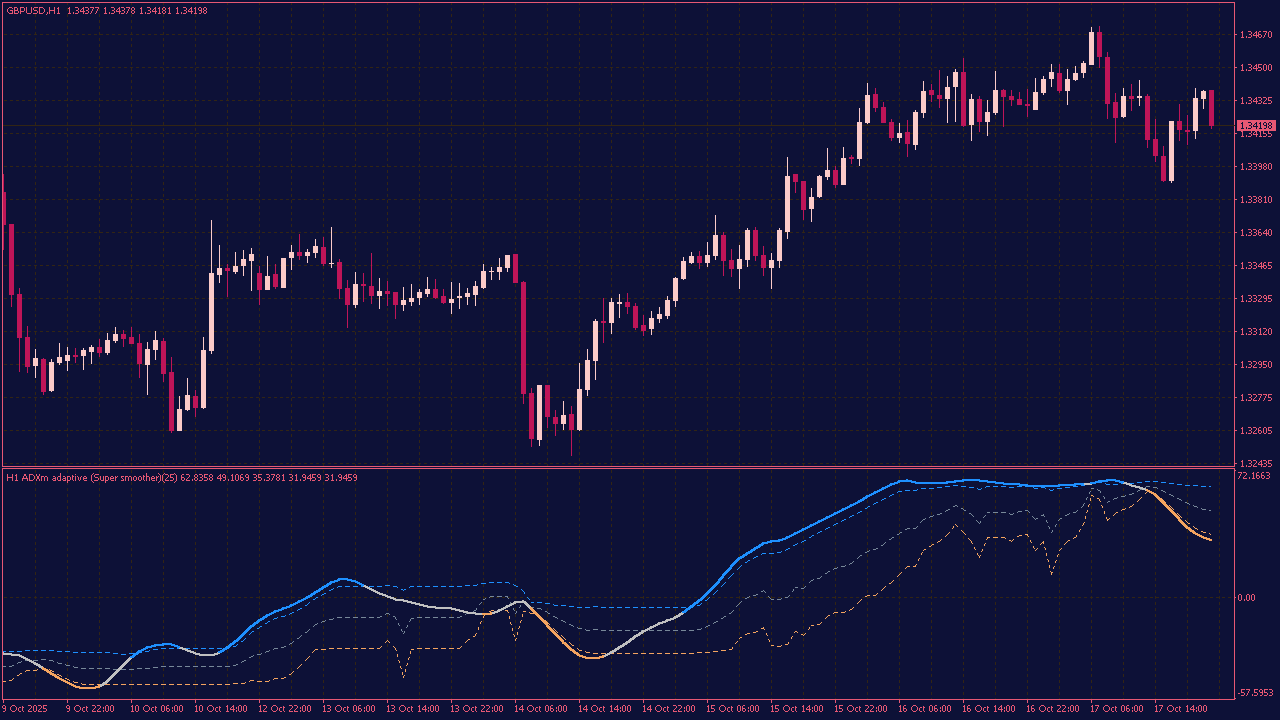1280x720 pixels.
Task: Click the 14 Oct 06:00 time label
Action: pyautogui.click(x=542, y=709)
